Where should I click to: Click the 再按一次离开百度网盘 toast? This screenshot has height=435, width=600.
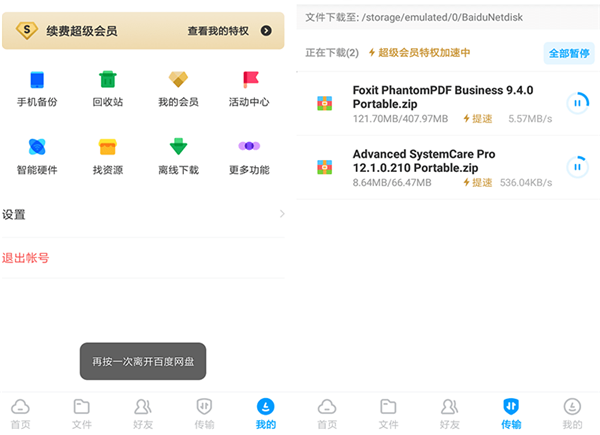[143, 361]
